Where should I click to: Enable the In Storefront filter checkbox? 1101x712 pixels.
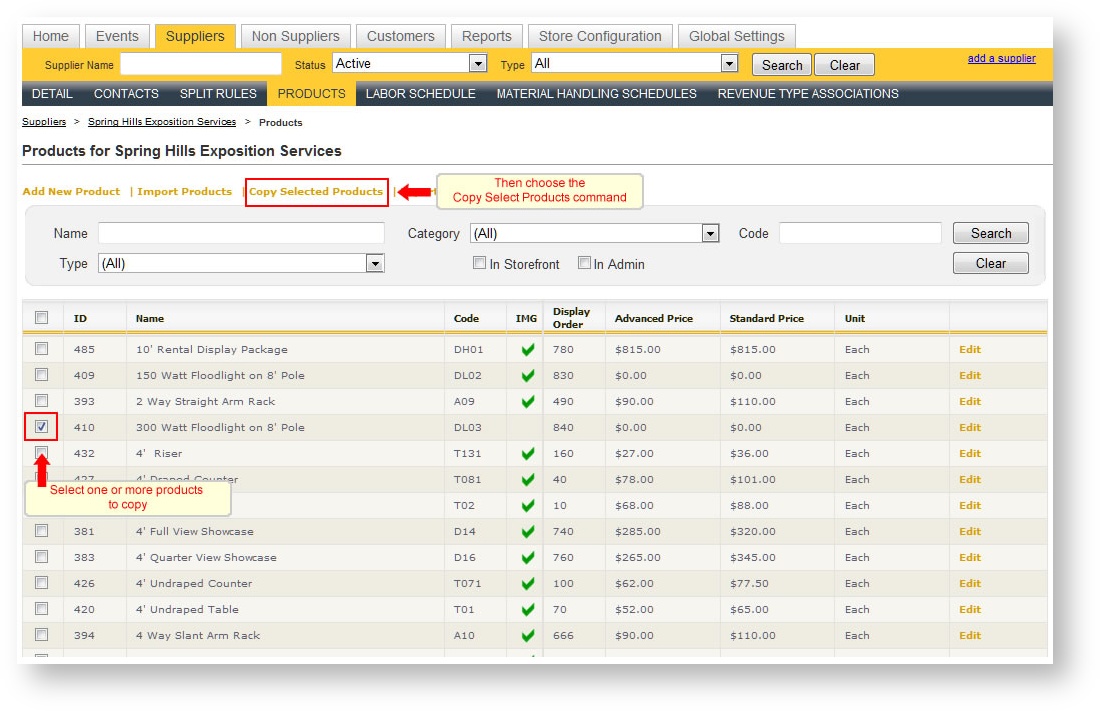pyautogui.click(x=479, y=264)
